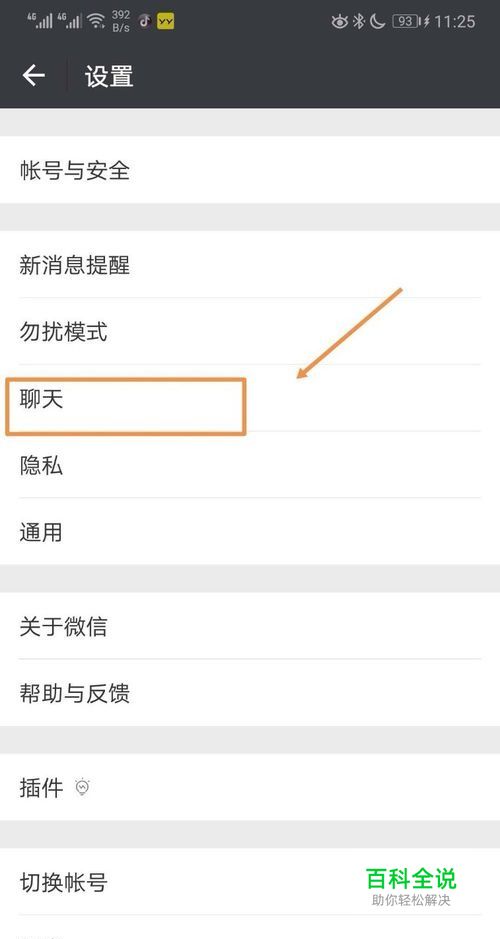This screenshot has height=939, width=500.
Task: Open 关于微信 page
Action: [250, 626]
